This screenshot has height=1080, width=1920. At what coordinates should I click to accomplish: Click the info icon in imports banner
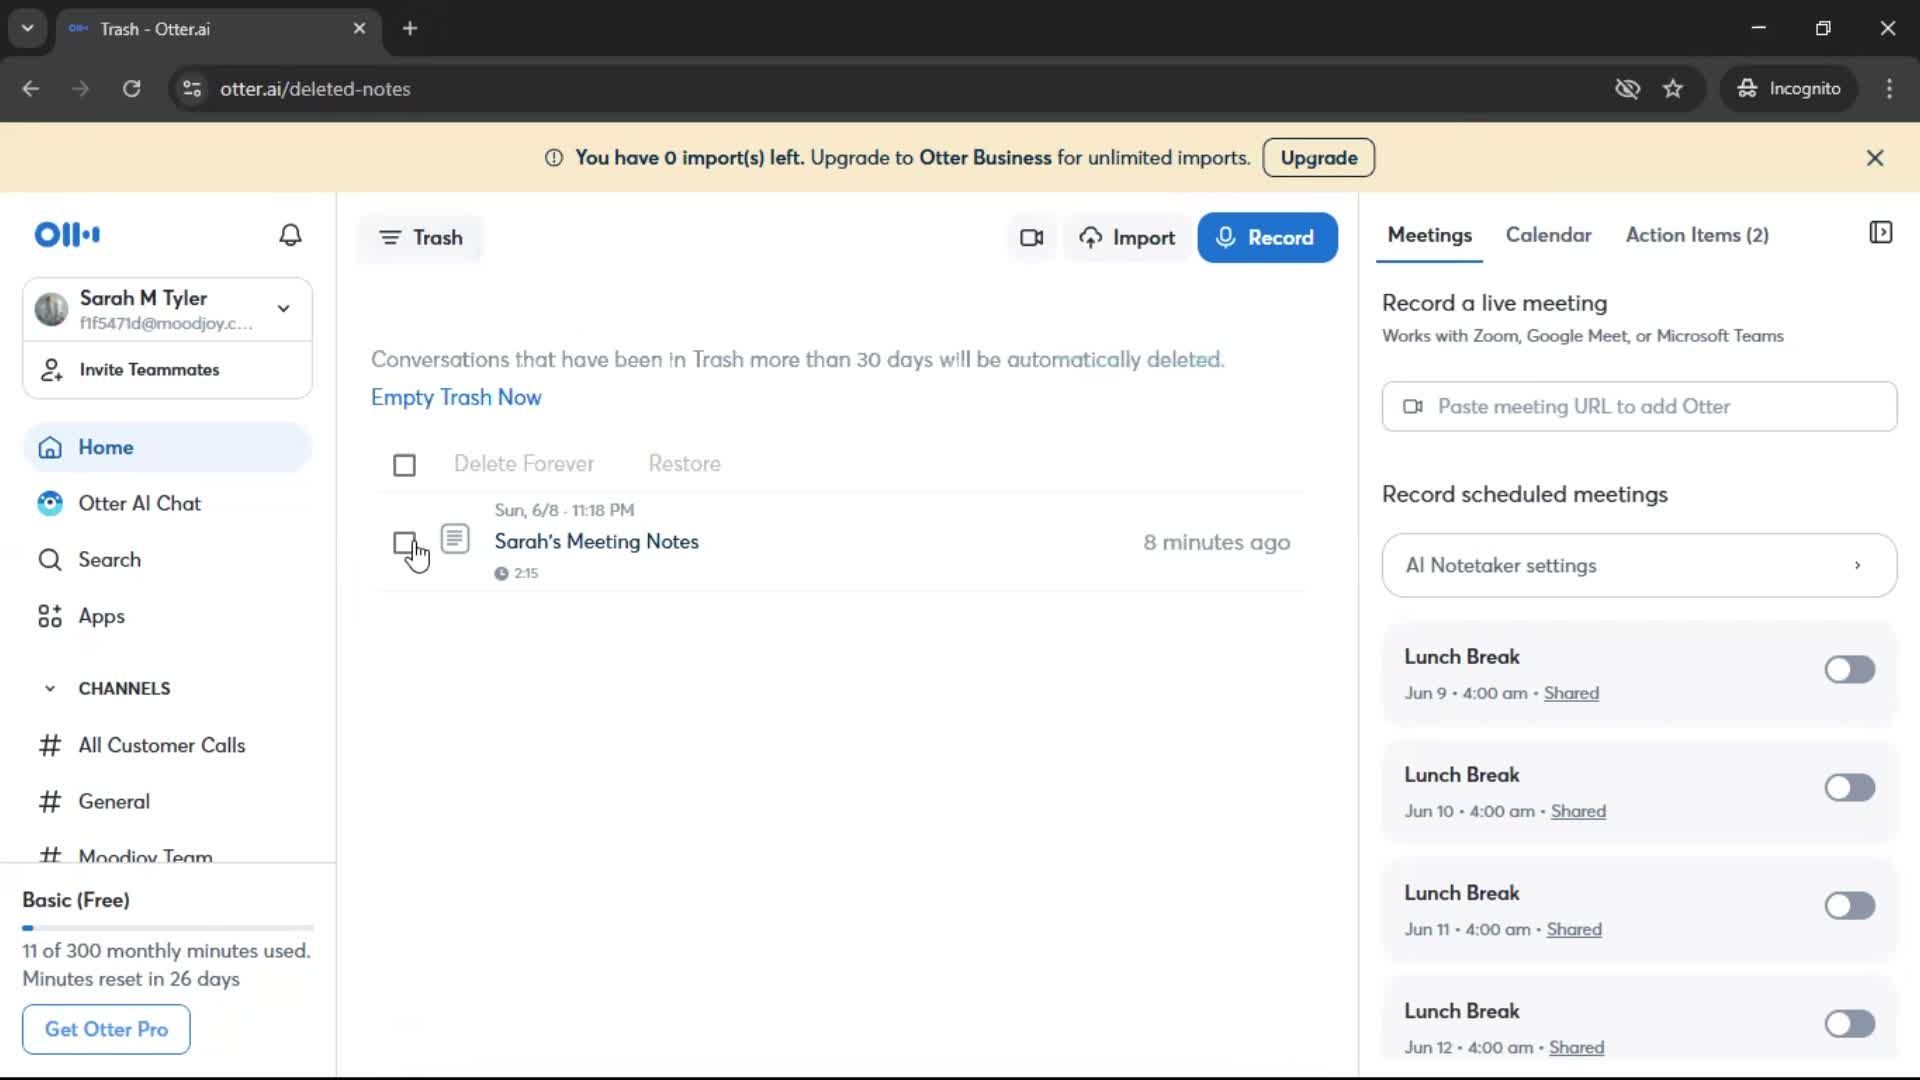[553, 158]
